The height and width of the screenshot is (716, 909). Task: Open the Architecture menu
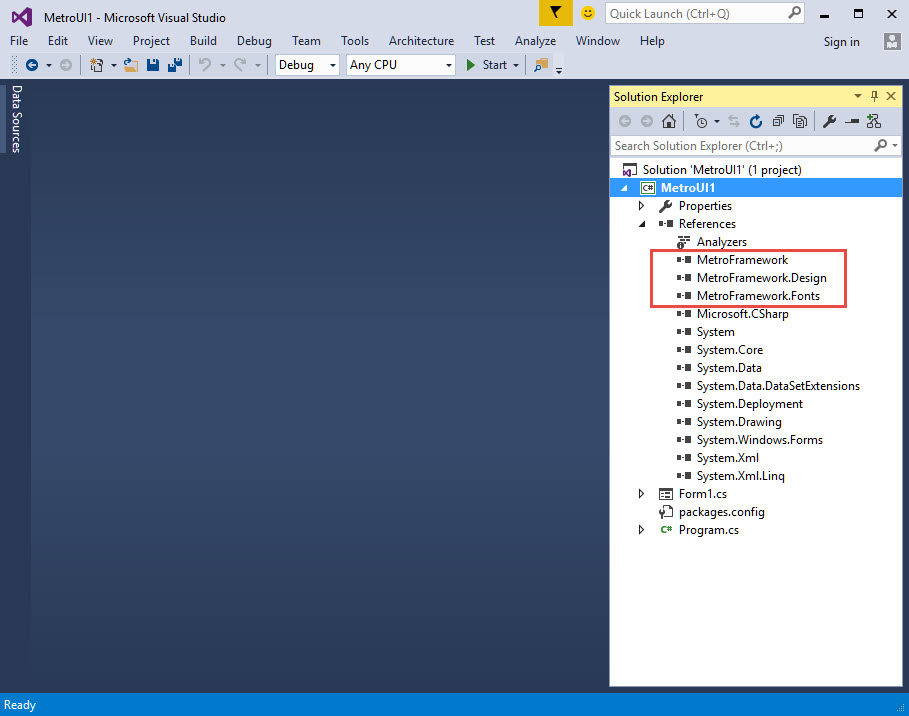point(421,41)
